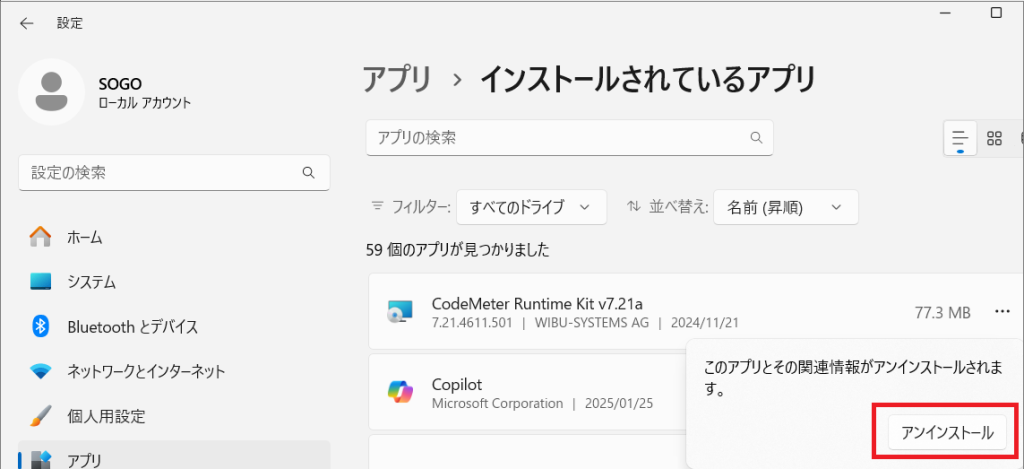Click the アンインストール button
Viewport: 1024px width, 469px height.
(x=947, y=432)
